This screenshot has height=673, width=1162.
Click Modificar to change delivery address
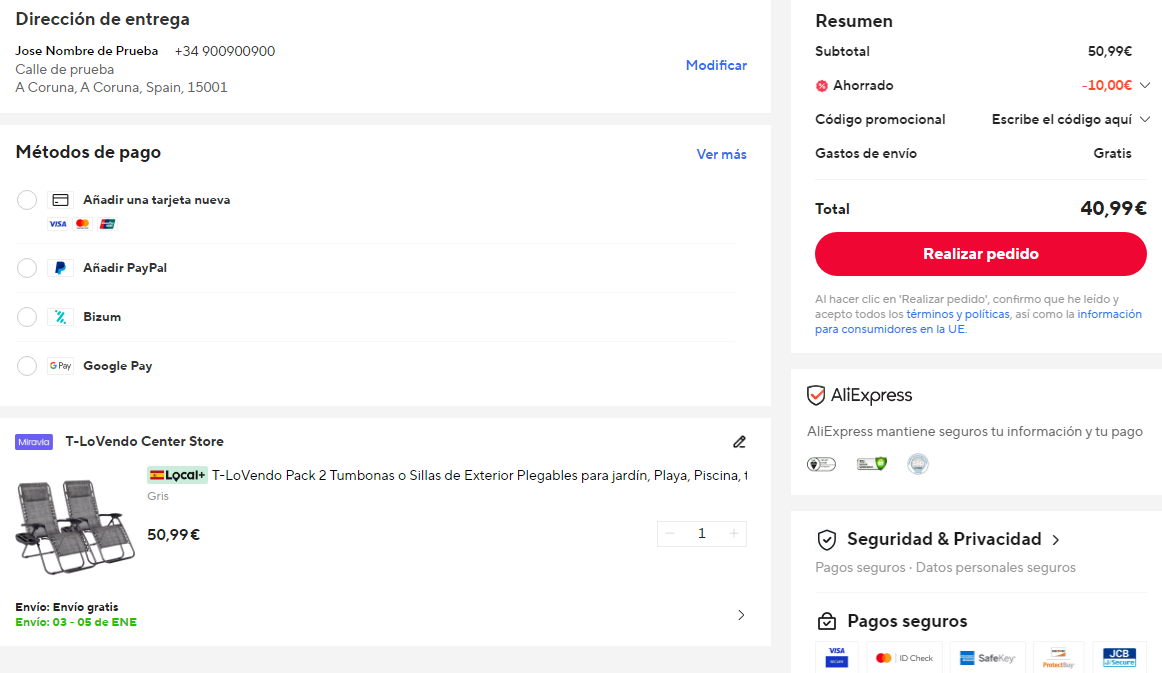[x=716, y=65]
